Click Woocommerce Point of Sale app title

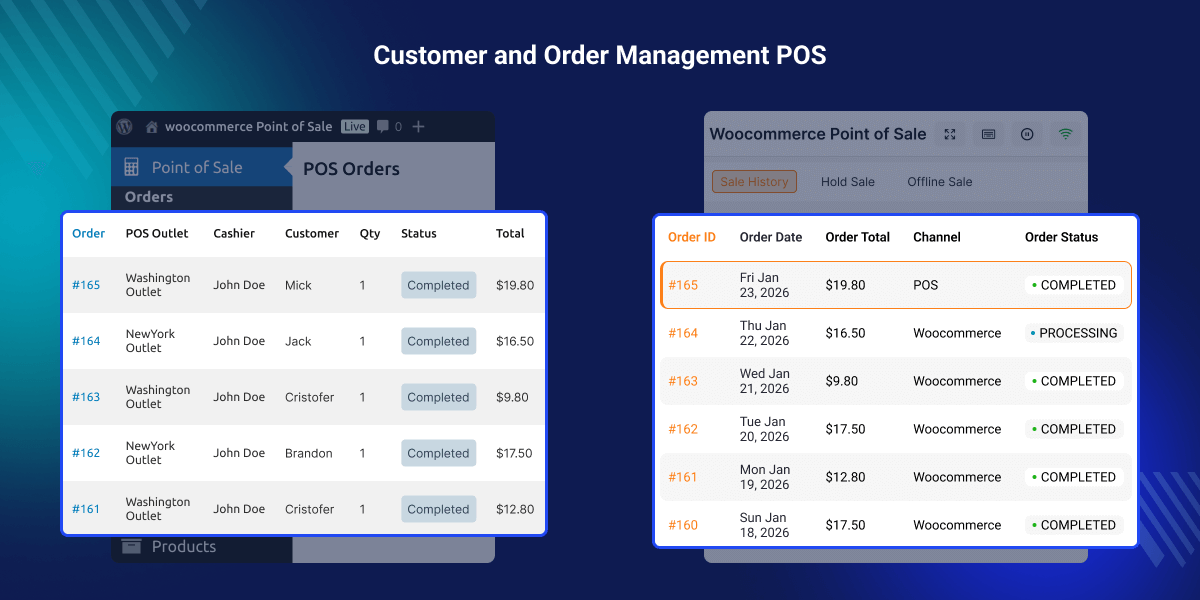tap(818, 134)
